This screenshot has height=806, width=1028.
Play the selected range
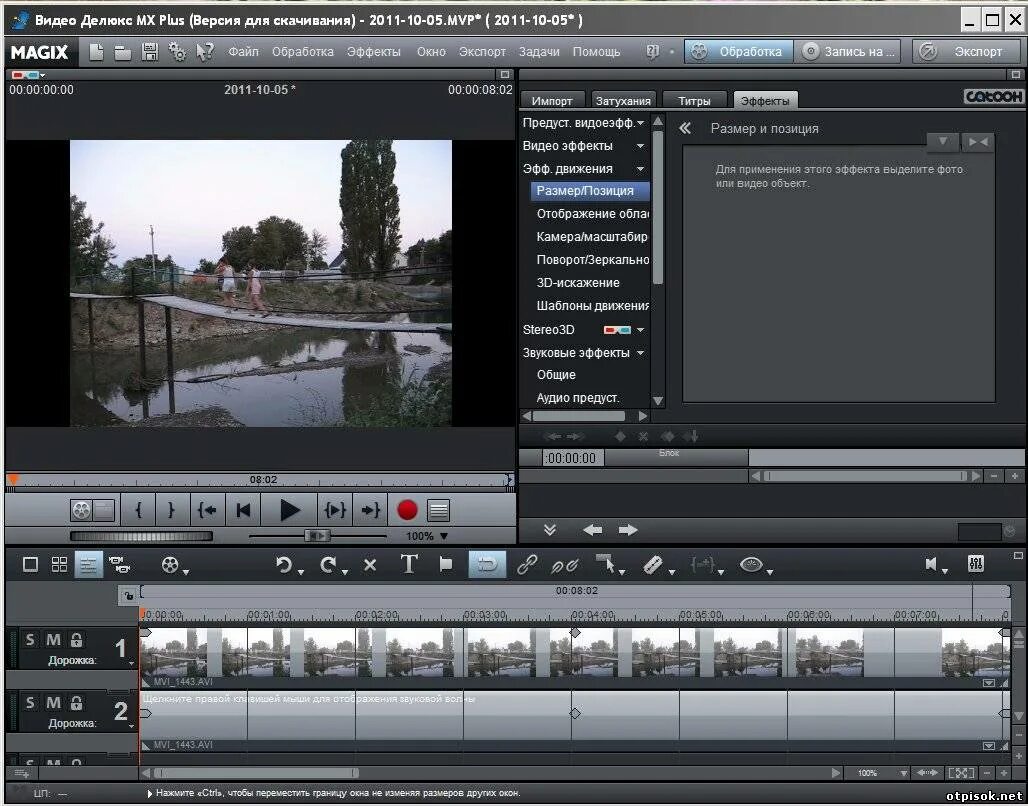tap(334, 510)
